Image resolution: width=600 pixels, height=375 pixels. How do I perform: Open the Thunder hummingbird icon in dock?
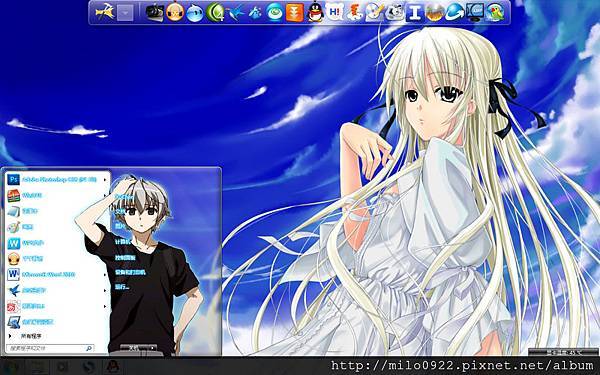235,13
